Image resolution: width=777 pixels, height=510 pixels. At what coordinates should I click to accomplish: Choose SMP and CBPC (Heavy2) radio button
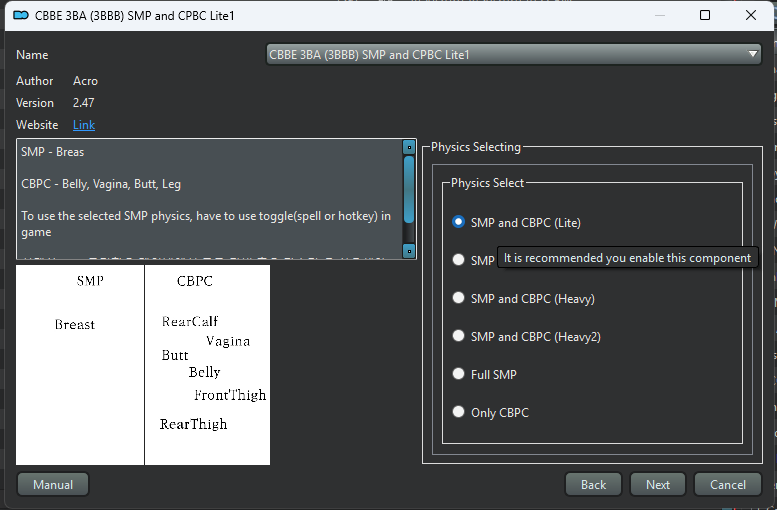coord(526,337)
